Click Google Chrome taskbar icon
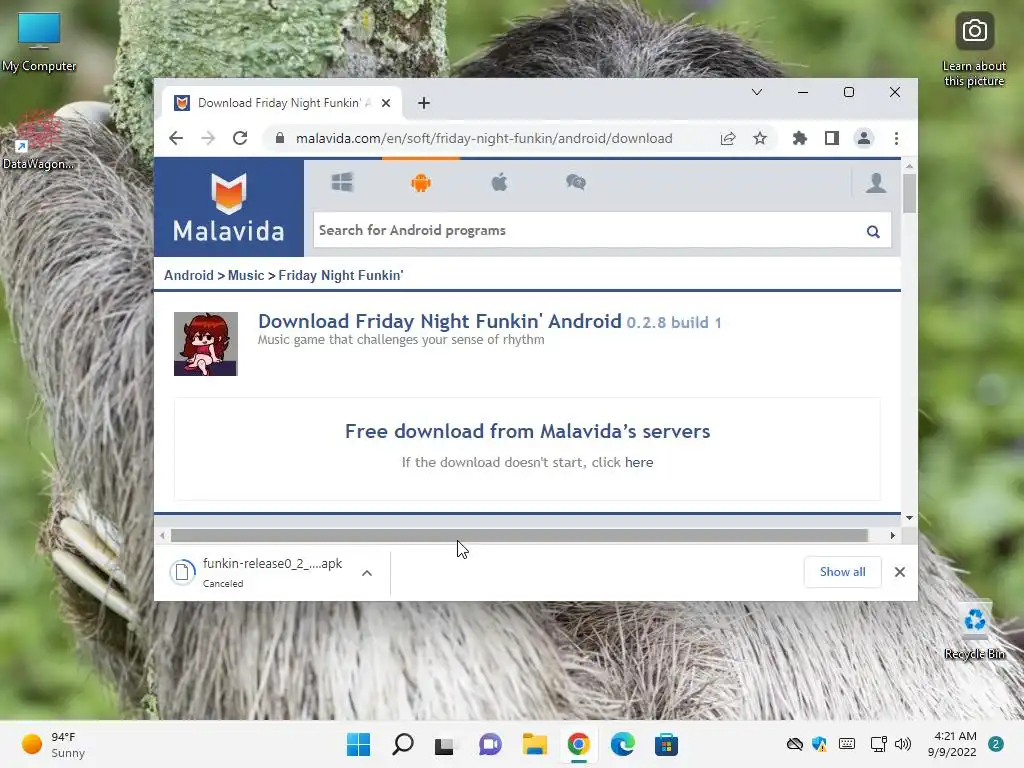The height and width of the screenshot is (768, 1024). point(578,744)
